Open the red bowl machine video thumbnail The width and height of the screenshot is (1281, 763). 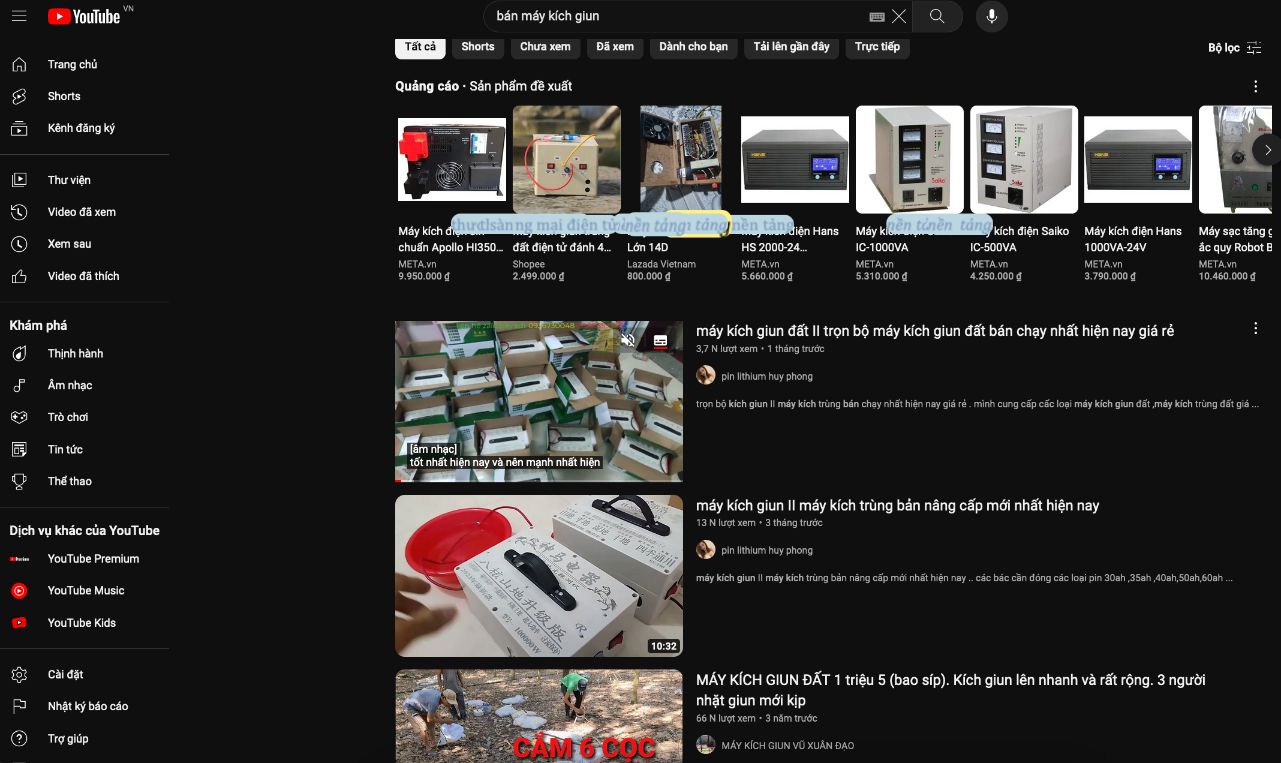coord(538,575)
